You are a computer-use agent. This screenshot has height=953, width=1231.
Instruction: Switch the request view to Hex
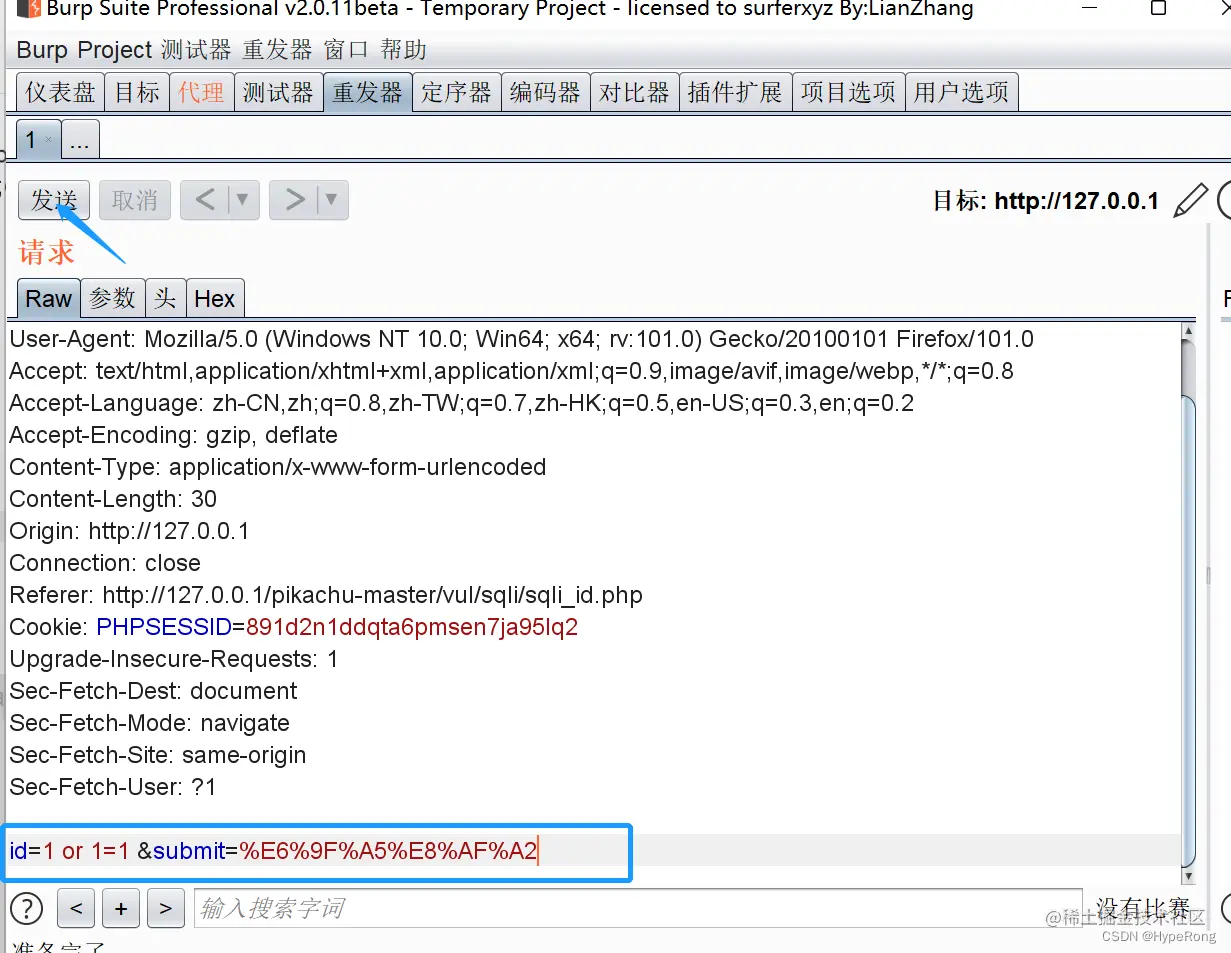214,297
